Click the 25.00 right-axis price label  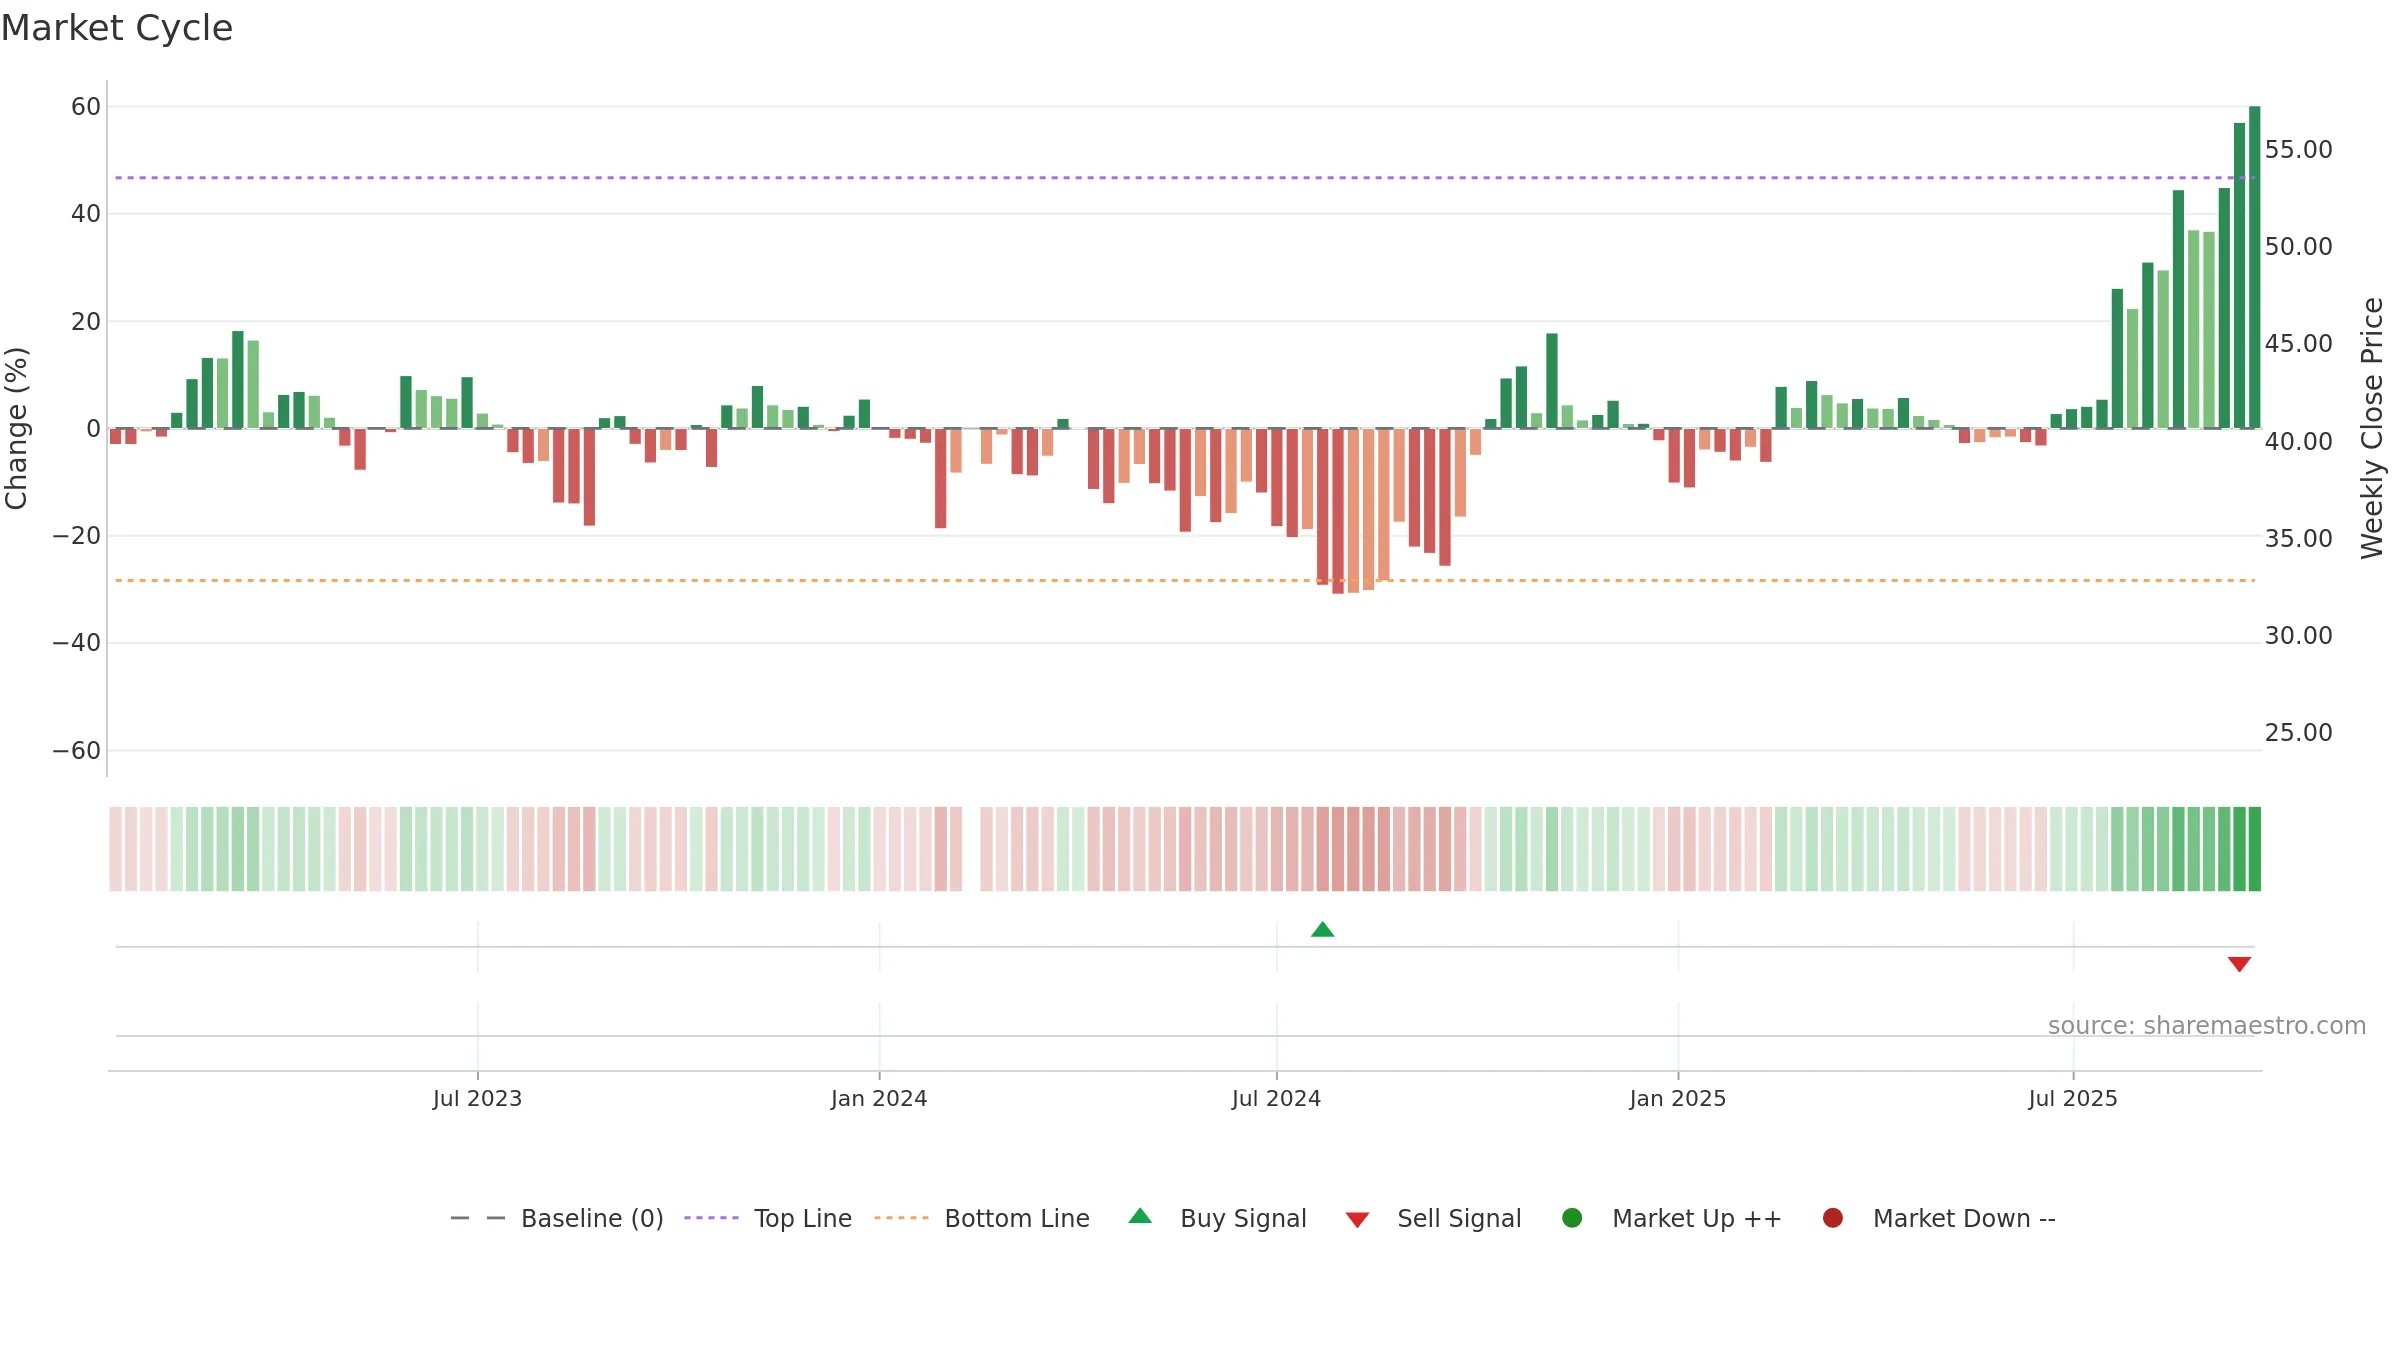pos(2298,733)
